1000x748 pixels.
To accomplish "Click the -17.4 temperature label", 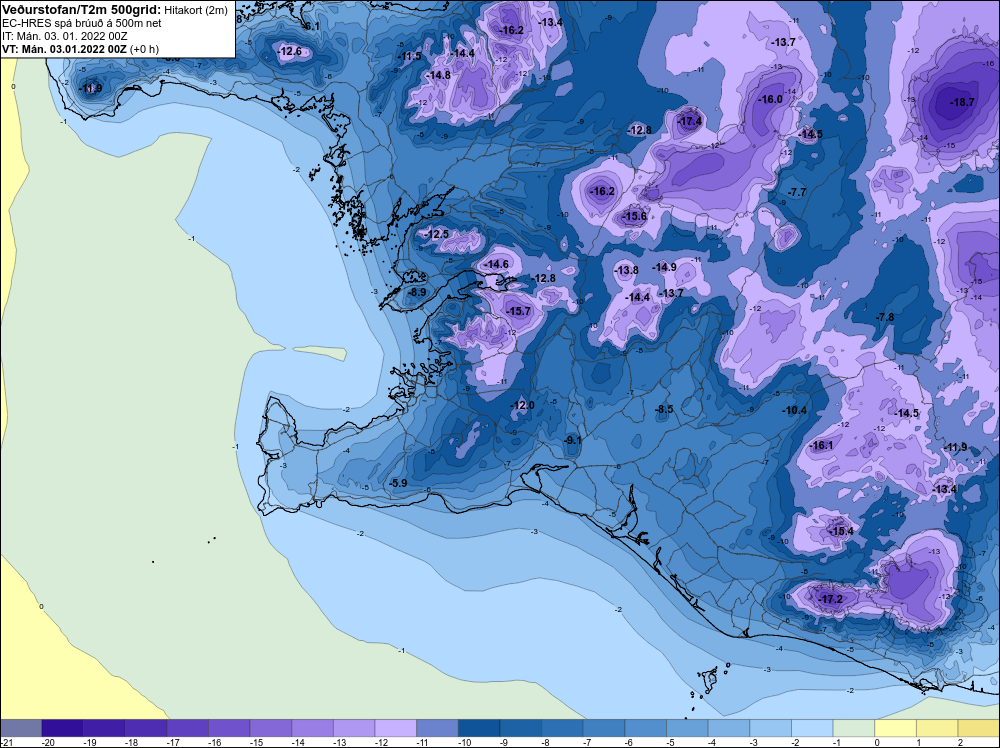I will pos(689,121).
